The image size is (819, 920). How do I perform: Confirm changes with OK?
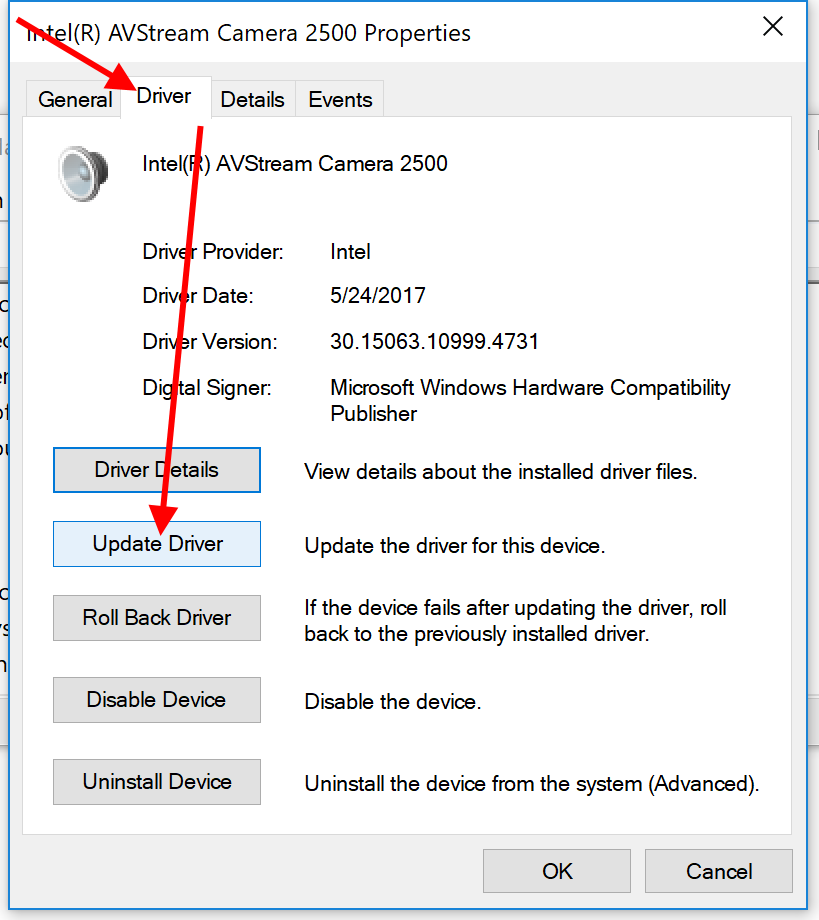556,870
